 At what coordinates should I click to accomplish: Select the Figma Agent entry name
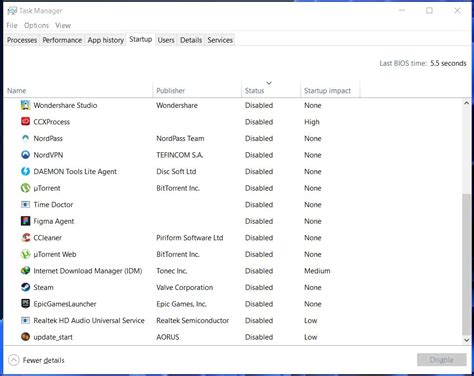point(54,221)
